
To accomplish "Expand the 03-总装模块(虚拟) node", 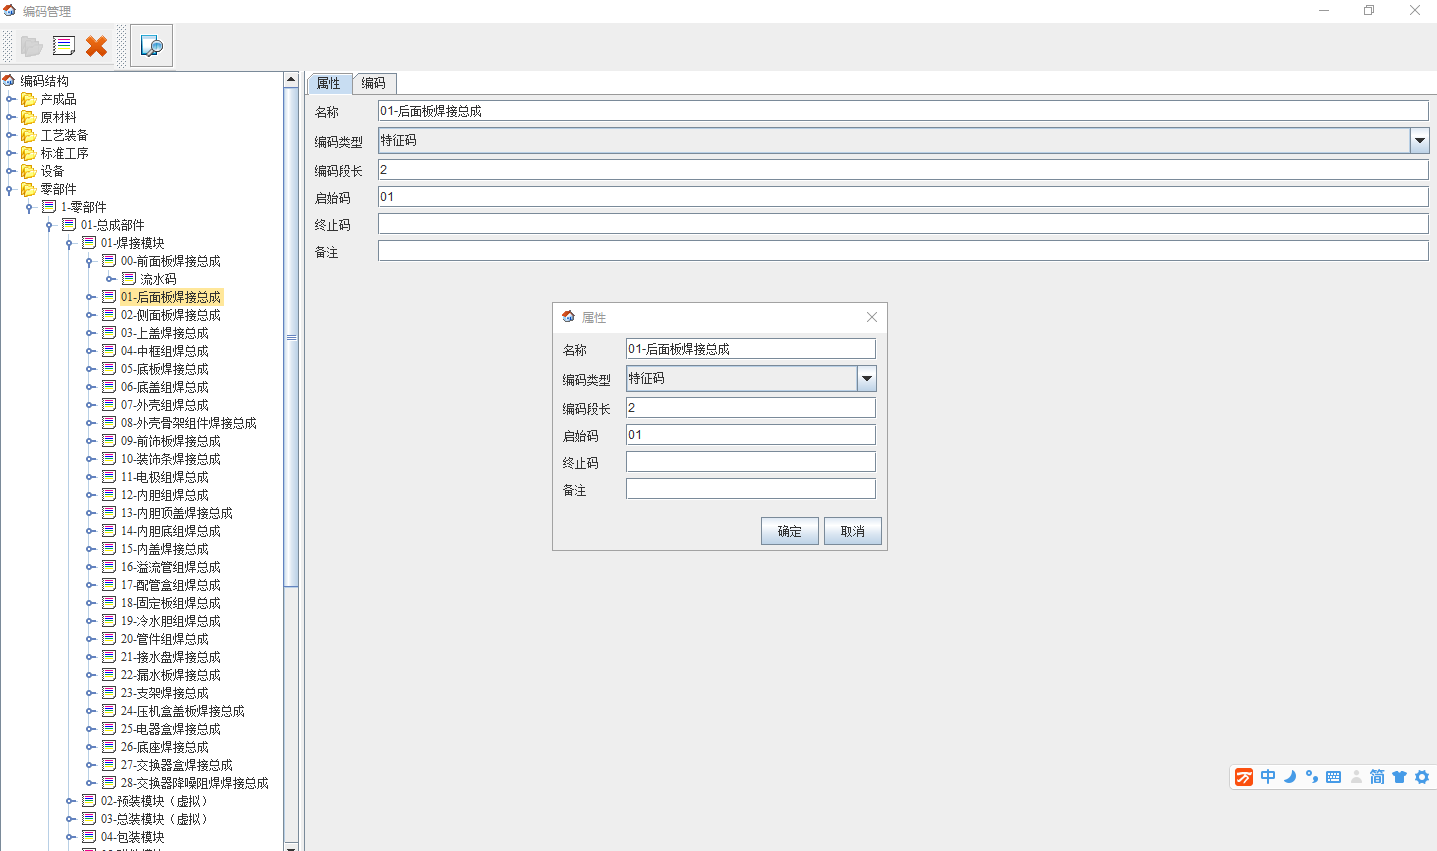I will coord(70,819).
